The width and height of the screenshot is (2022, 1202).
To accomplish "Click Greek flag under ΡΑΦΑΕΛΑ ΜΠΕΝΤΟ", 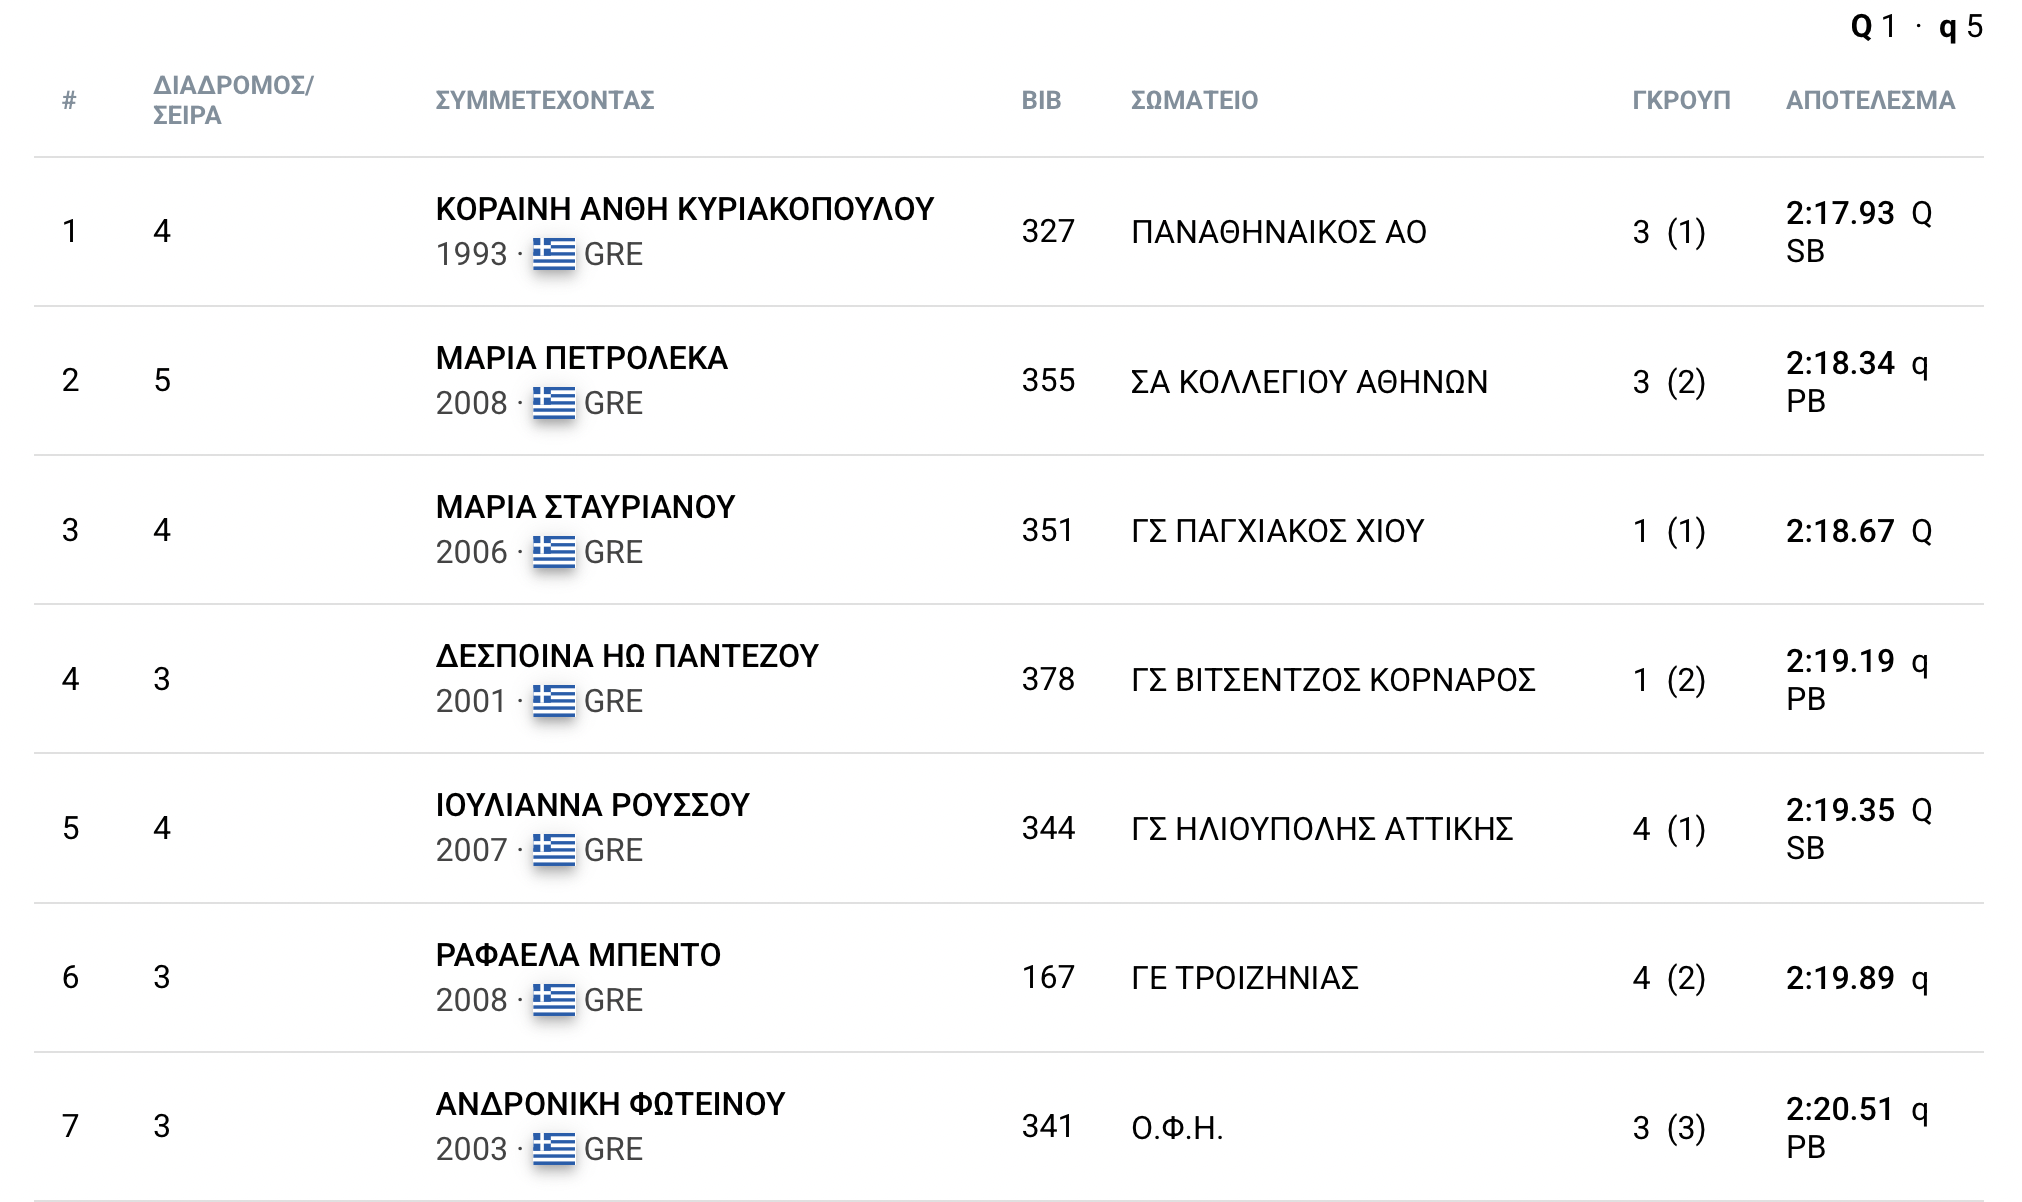I will tap(553, 999).
